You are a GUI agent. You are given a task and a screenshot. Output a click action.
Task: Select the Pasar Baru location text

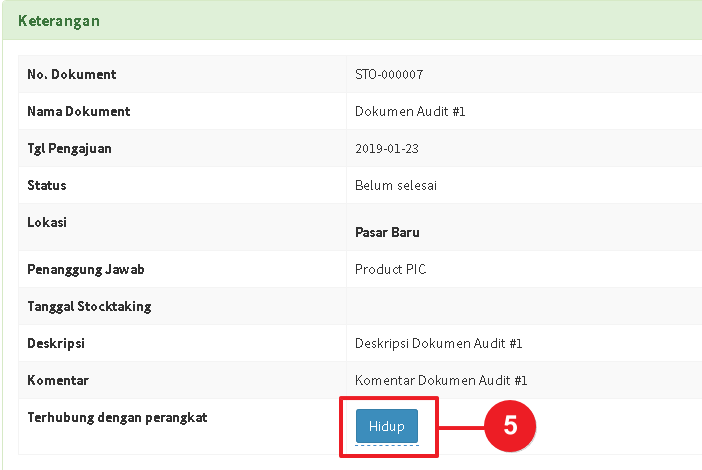[387, 232]
